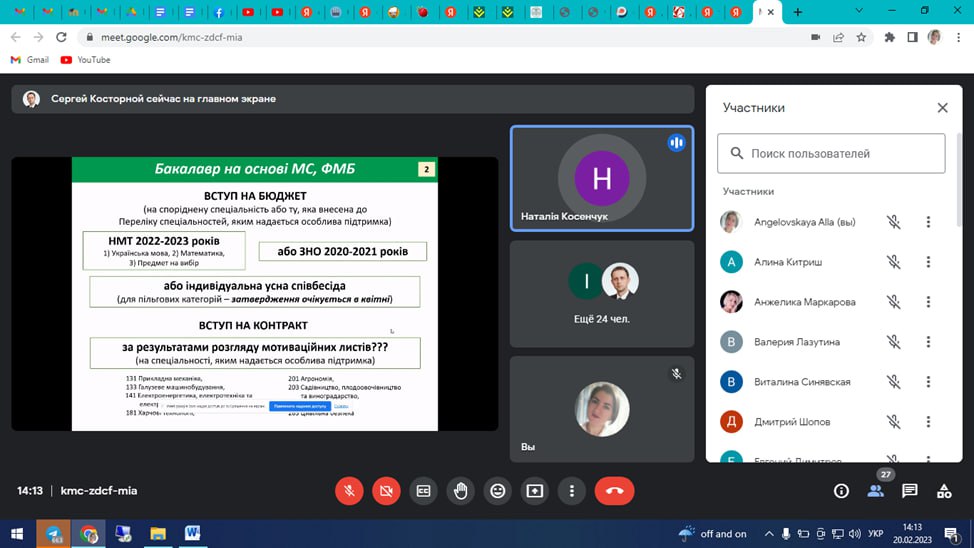974x548 pixels.
Task: Open Word from taskbar
Action: pos(192,534)
